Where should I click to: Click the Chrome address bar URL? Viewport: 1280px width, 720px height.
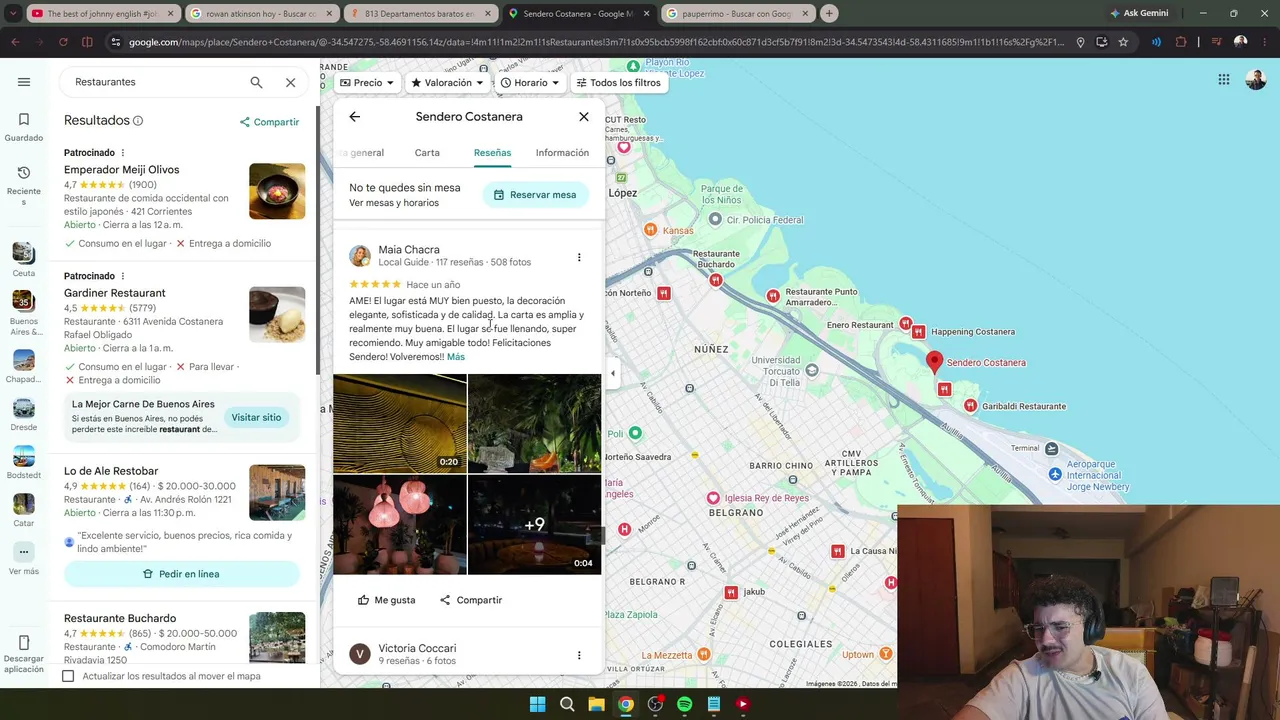click(x=598, y=42)
